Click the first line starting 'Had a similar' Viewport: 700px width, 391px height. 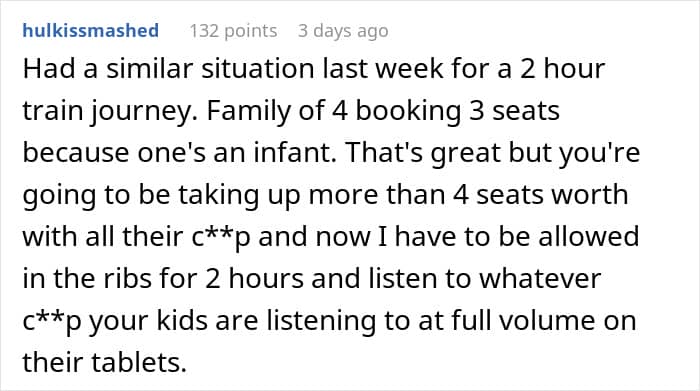click(314, 69)
